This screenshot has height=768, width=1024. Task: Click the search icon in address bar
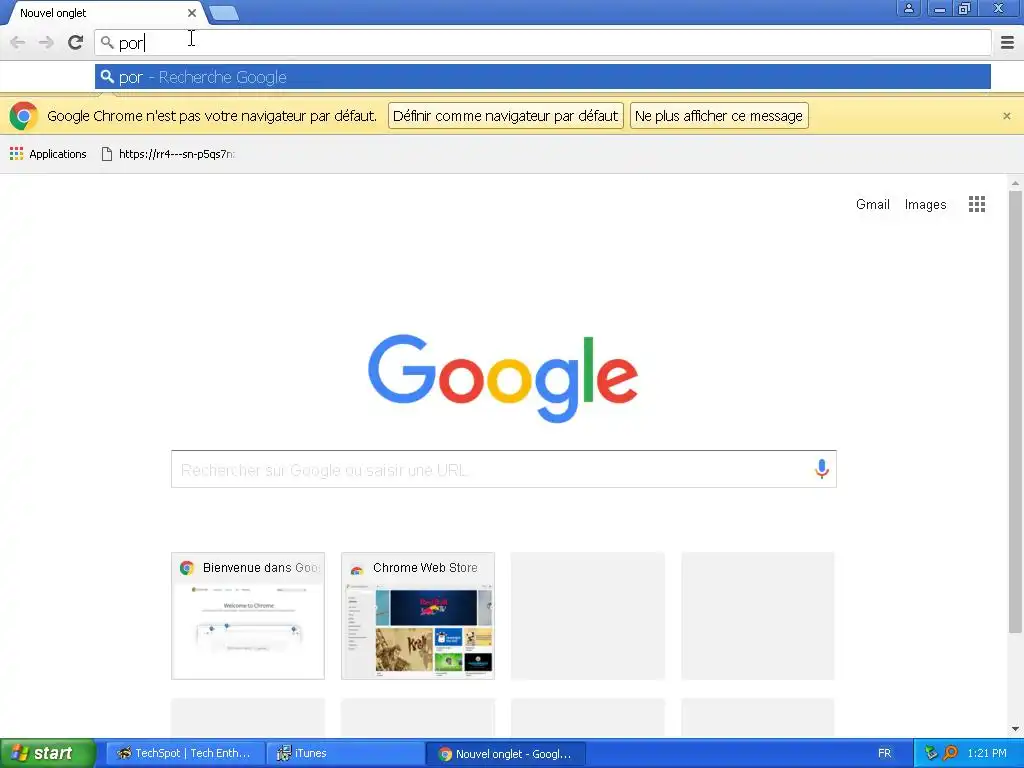point(107,43)
